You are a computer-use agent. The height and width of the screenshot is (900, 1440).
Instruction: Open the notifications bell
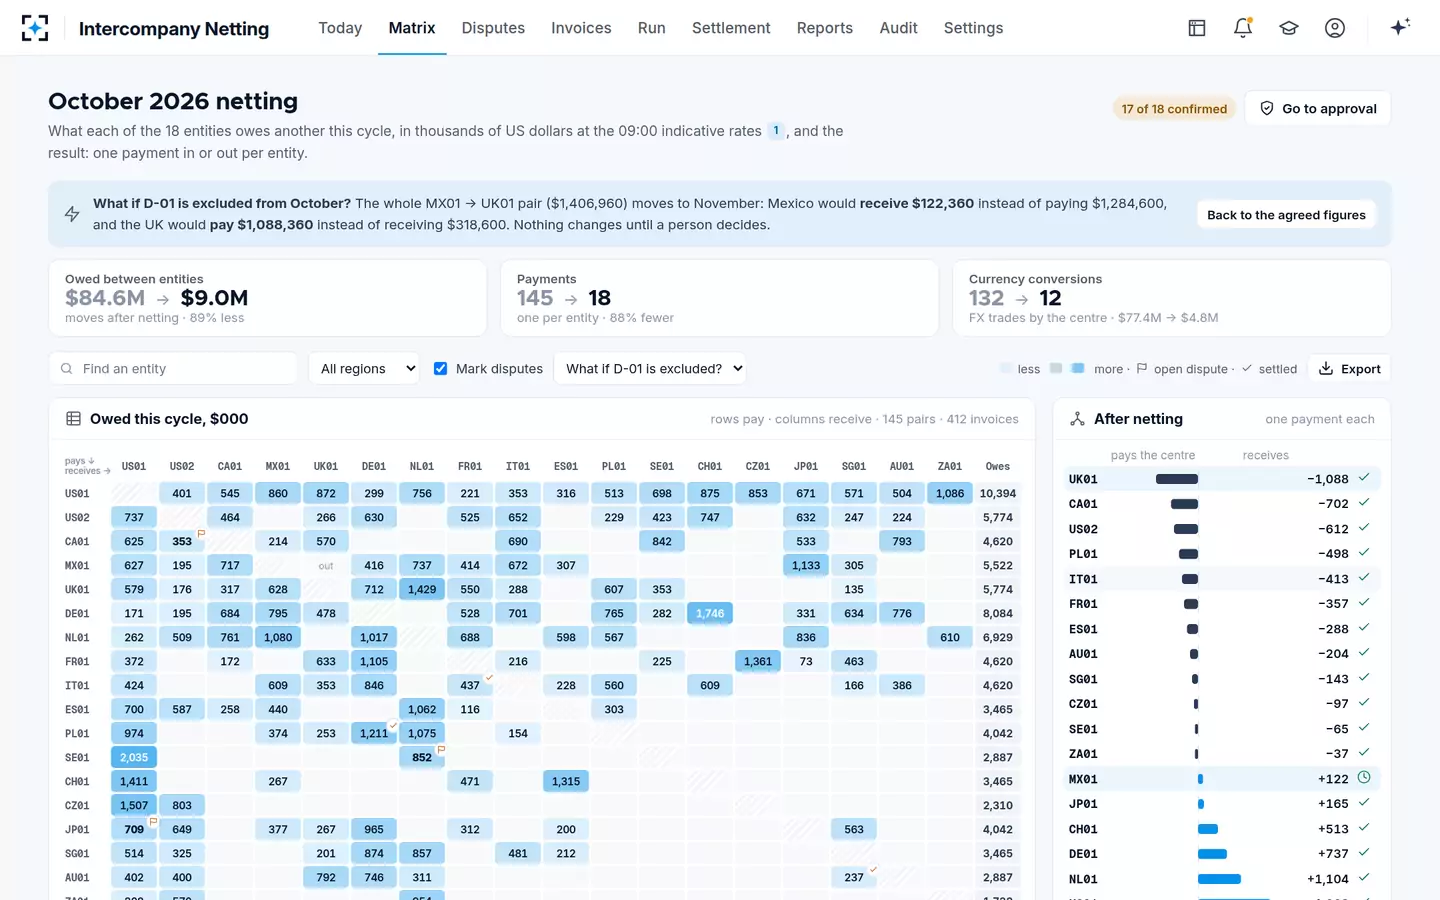point(1243,28)
